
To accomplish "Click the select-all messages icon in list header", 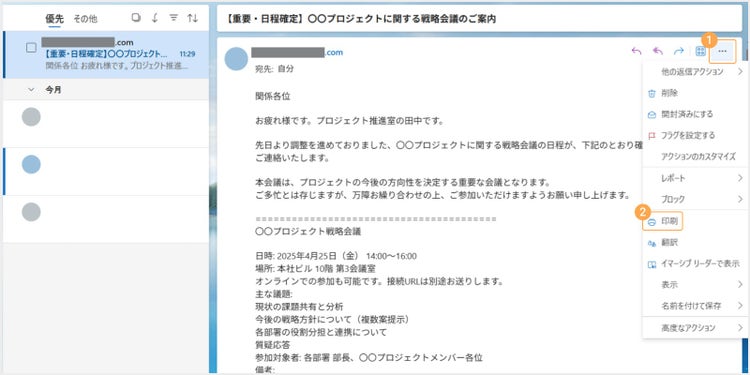I will pos(136,18).
